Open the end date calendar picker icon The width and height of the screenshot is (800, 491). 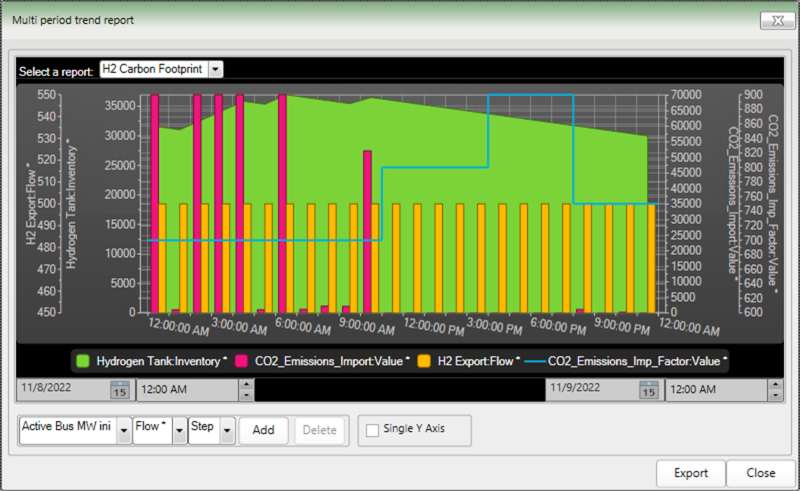coord(648,390)
